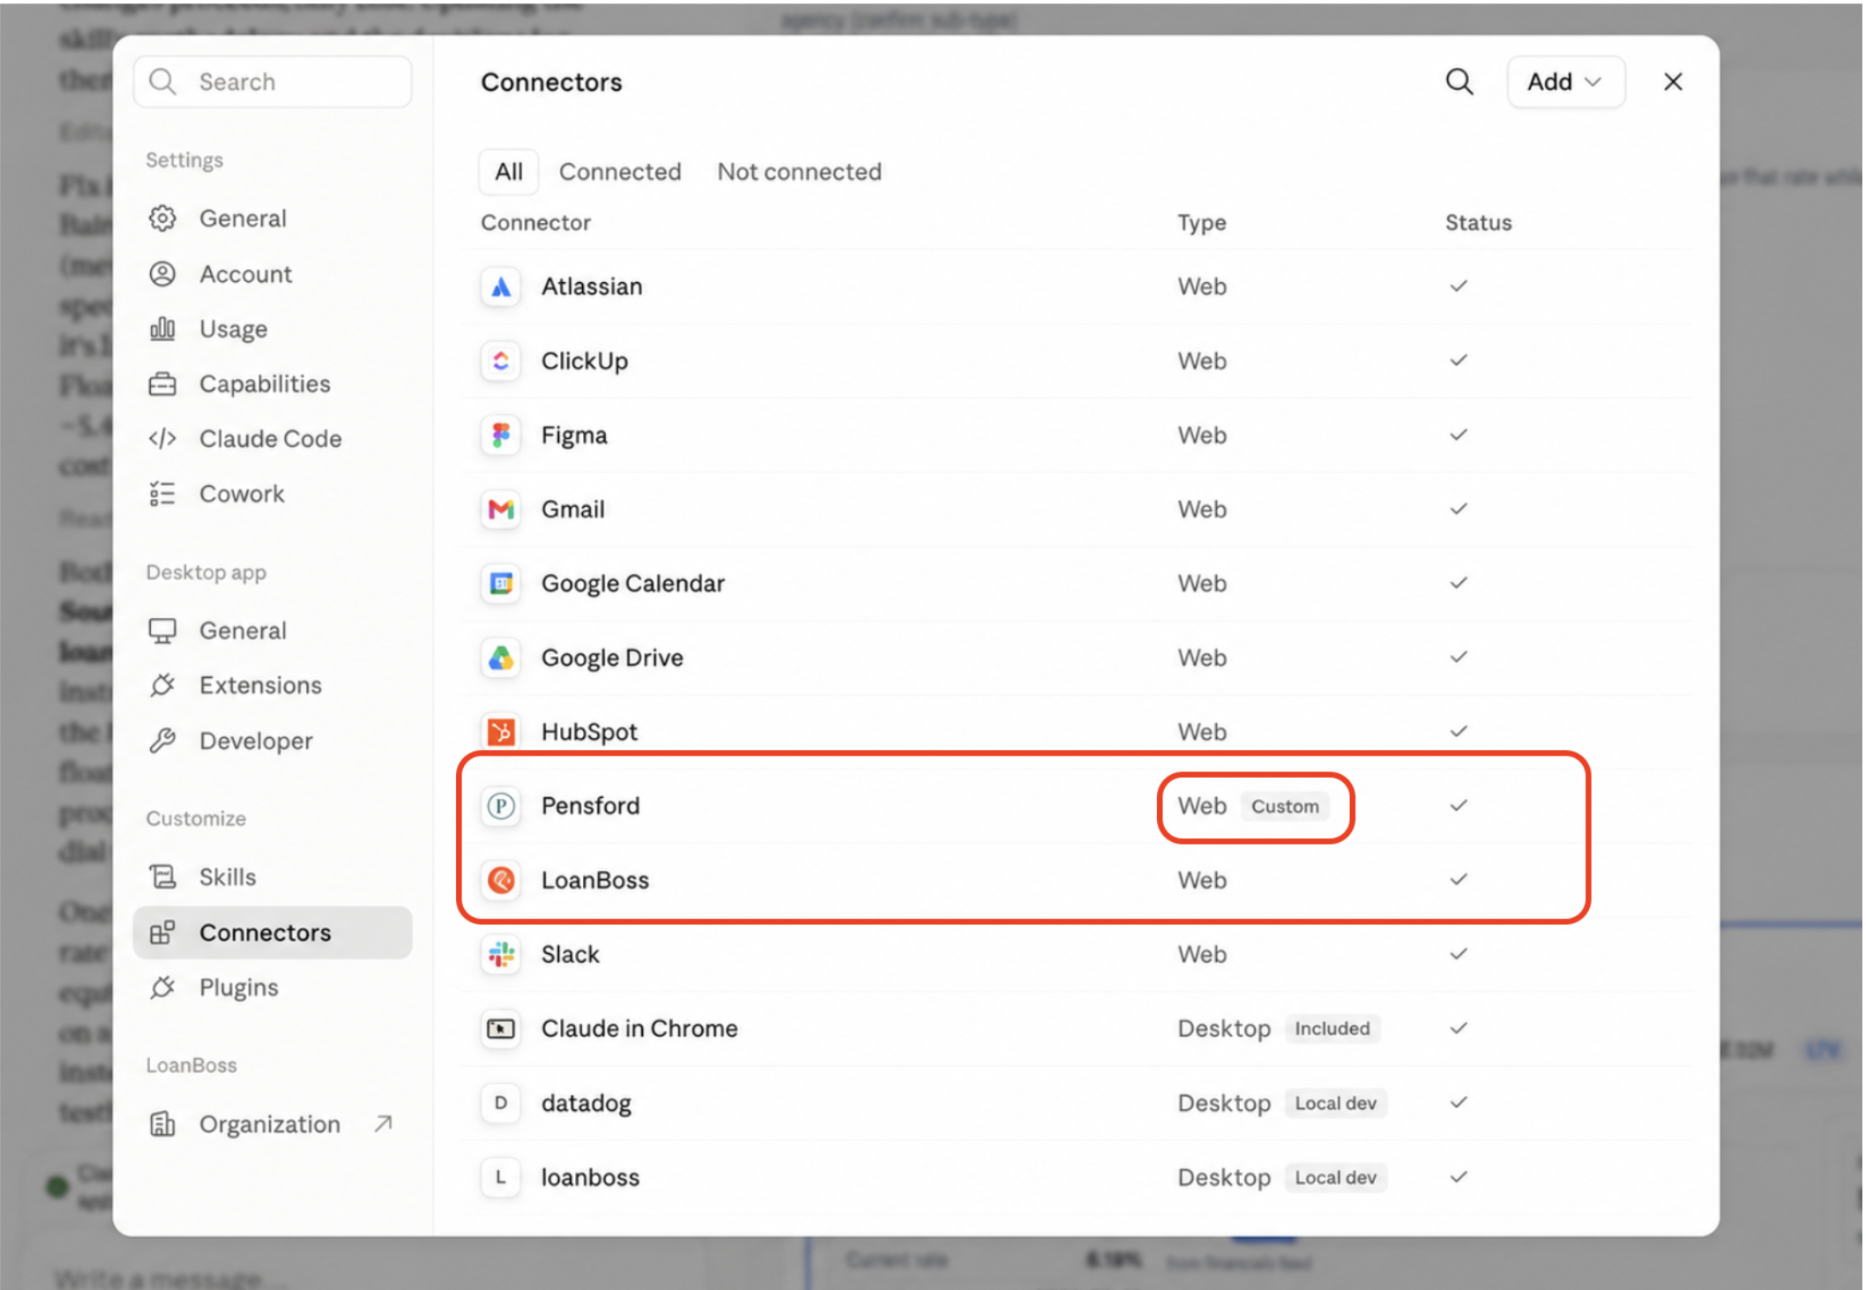Open the Claude Code settings page
1866x1290 pixels.
click(x=272, y=439)
